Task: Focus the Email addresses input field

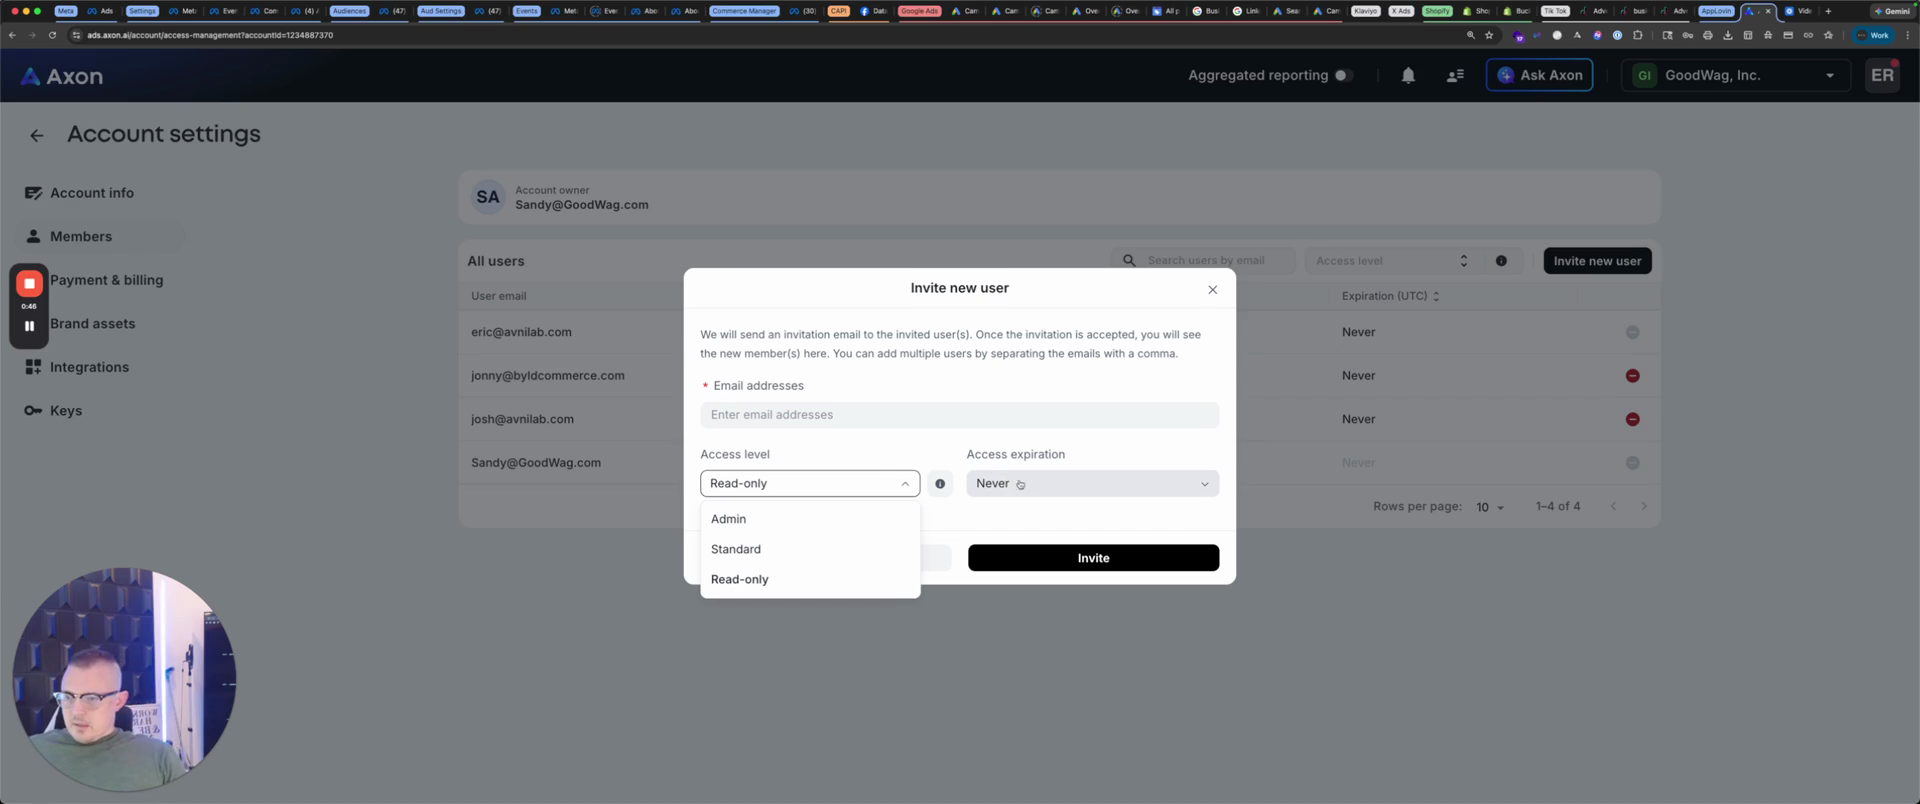Action: pyautogui.click(x=959, y=415)
